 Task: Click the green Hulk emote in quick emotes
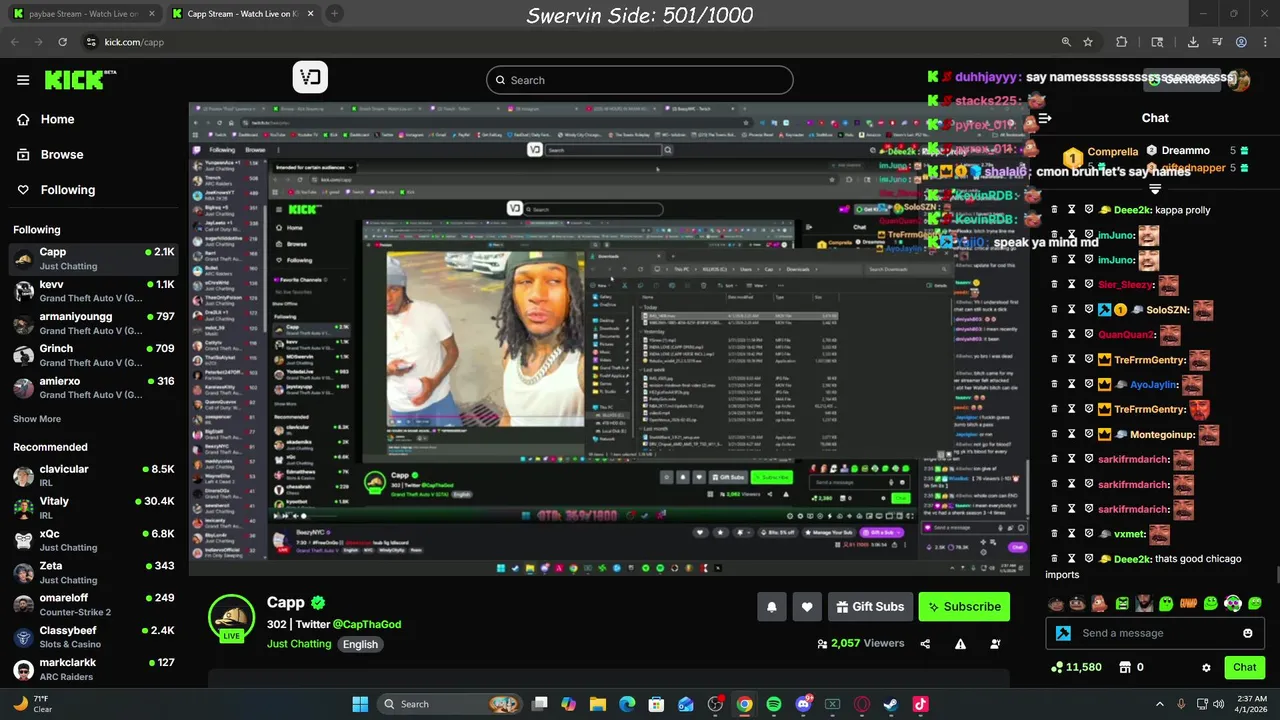coord(1122,603)
